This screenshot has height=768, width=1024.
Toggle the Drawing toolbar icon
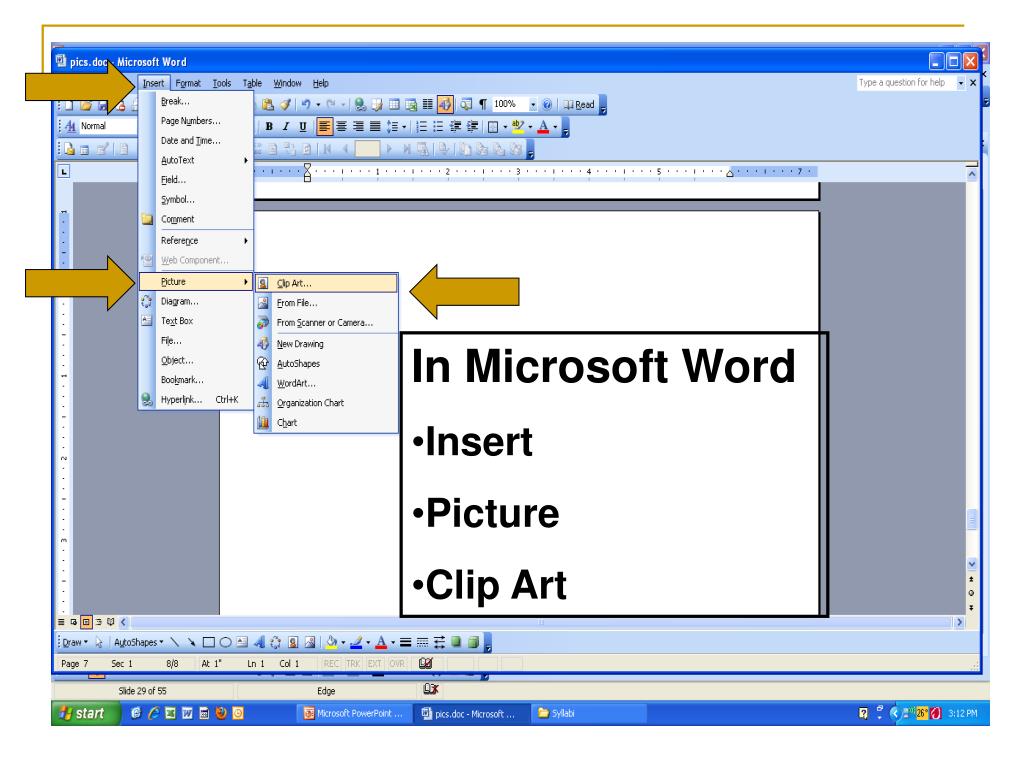445,104
